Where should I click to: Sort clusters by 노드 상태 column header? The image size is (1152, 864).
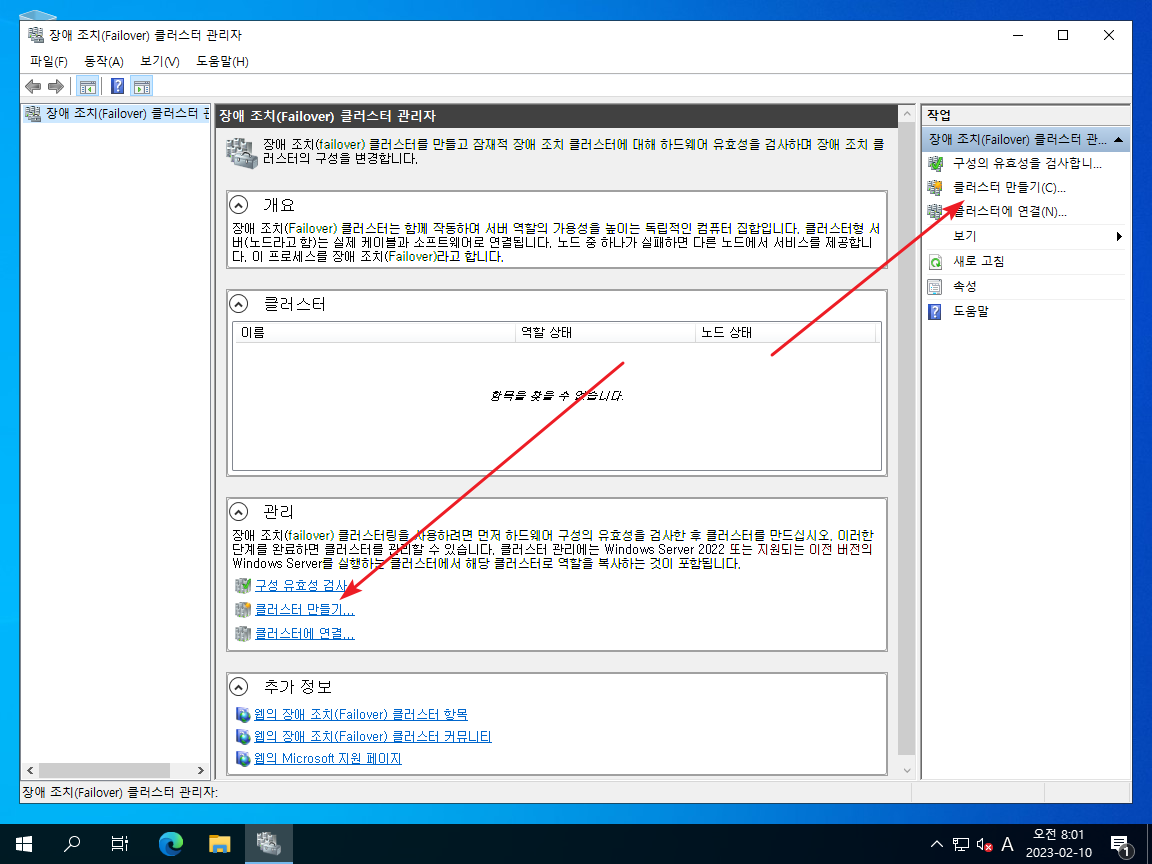point(785,332)
